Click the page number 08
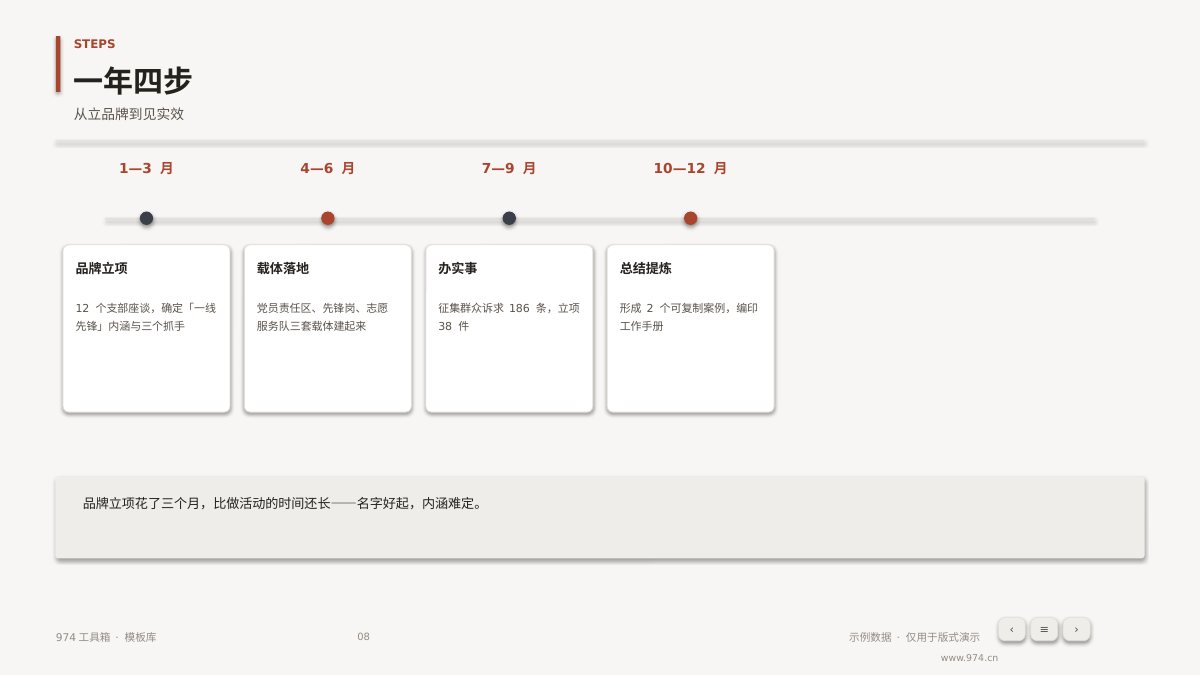Viewport: 1200px width, 675px height. [363, 637]
